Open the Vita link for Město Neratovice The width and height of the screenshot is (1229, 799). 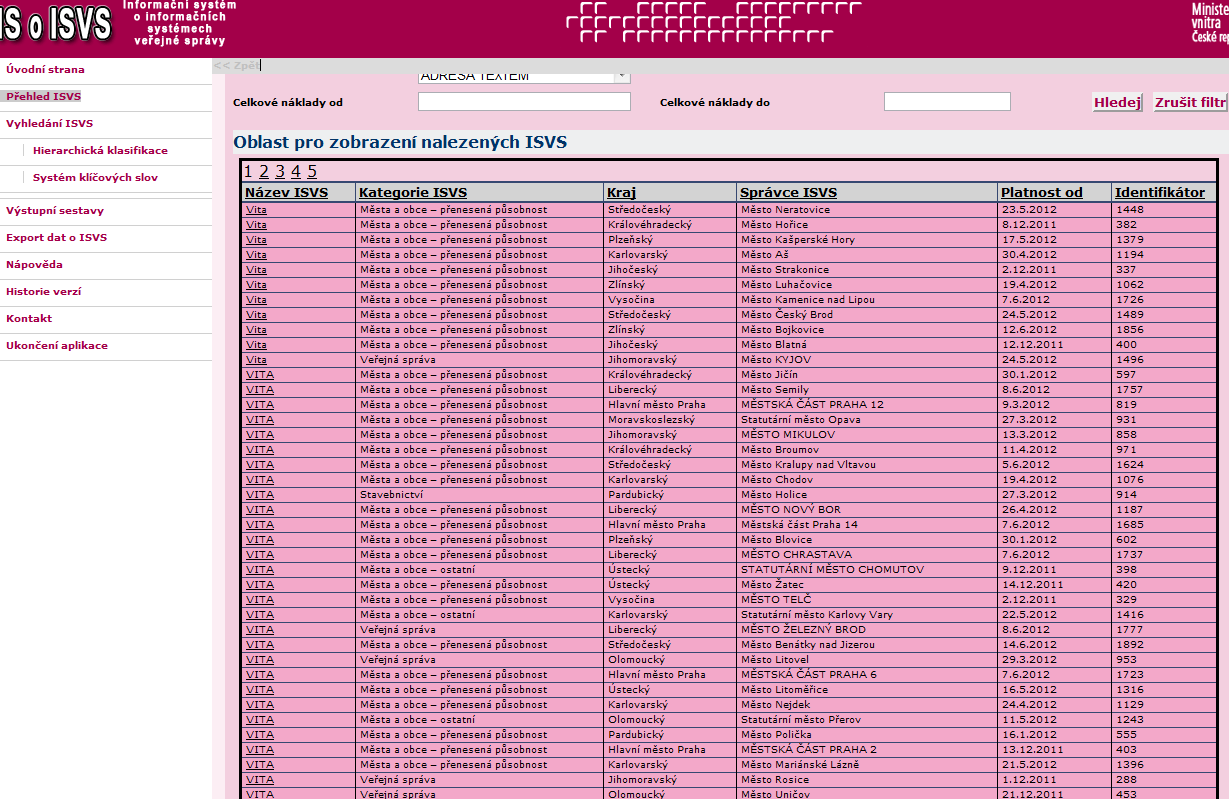256,210
